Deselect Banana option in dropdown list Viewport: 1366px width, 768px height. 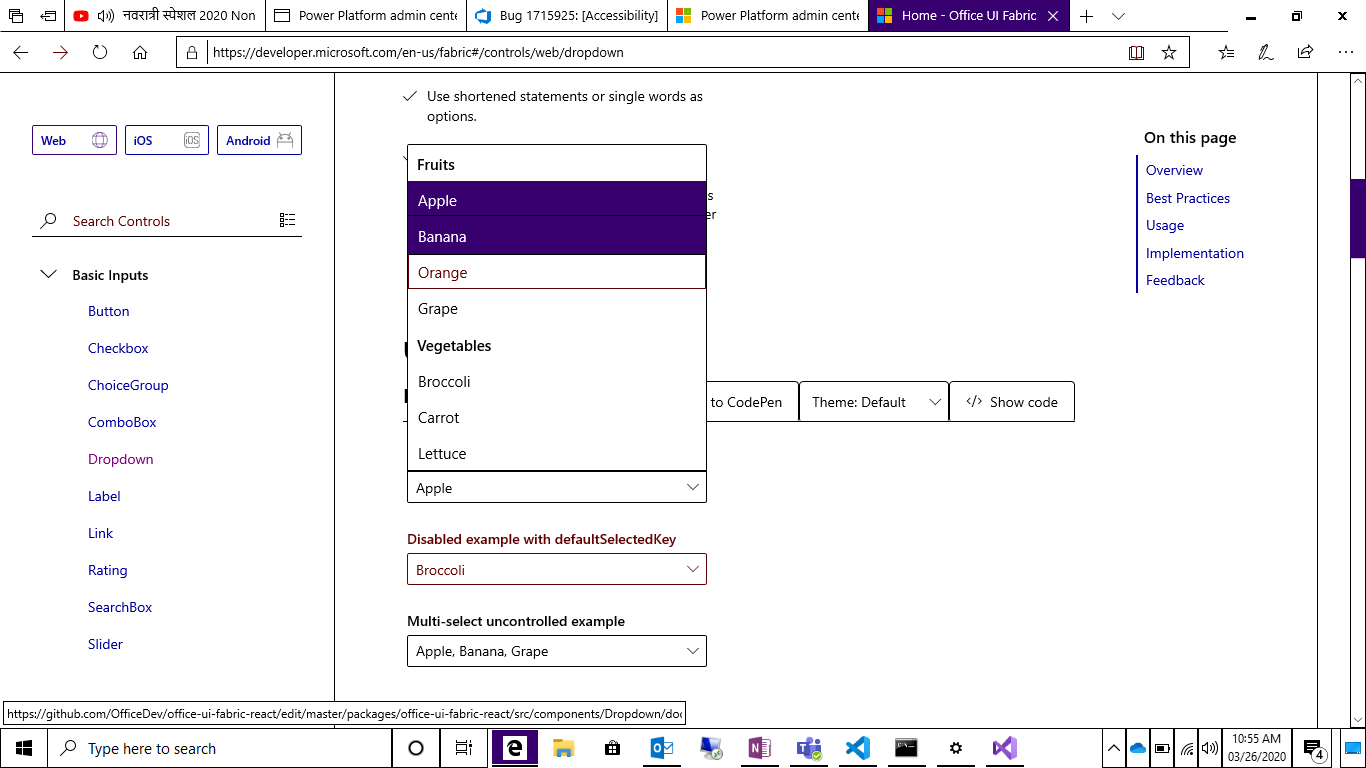click(557, 236)
